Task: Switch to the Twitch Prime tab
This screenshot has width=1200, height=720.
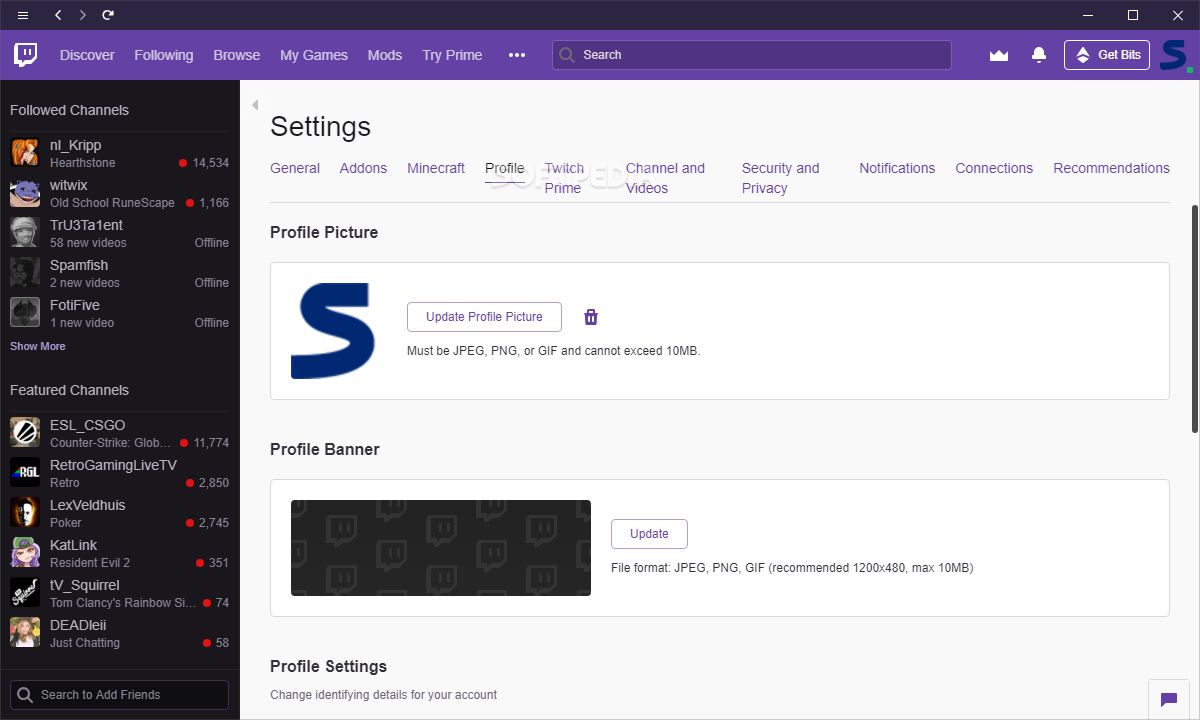Action: tap(564, 178)
